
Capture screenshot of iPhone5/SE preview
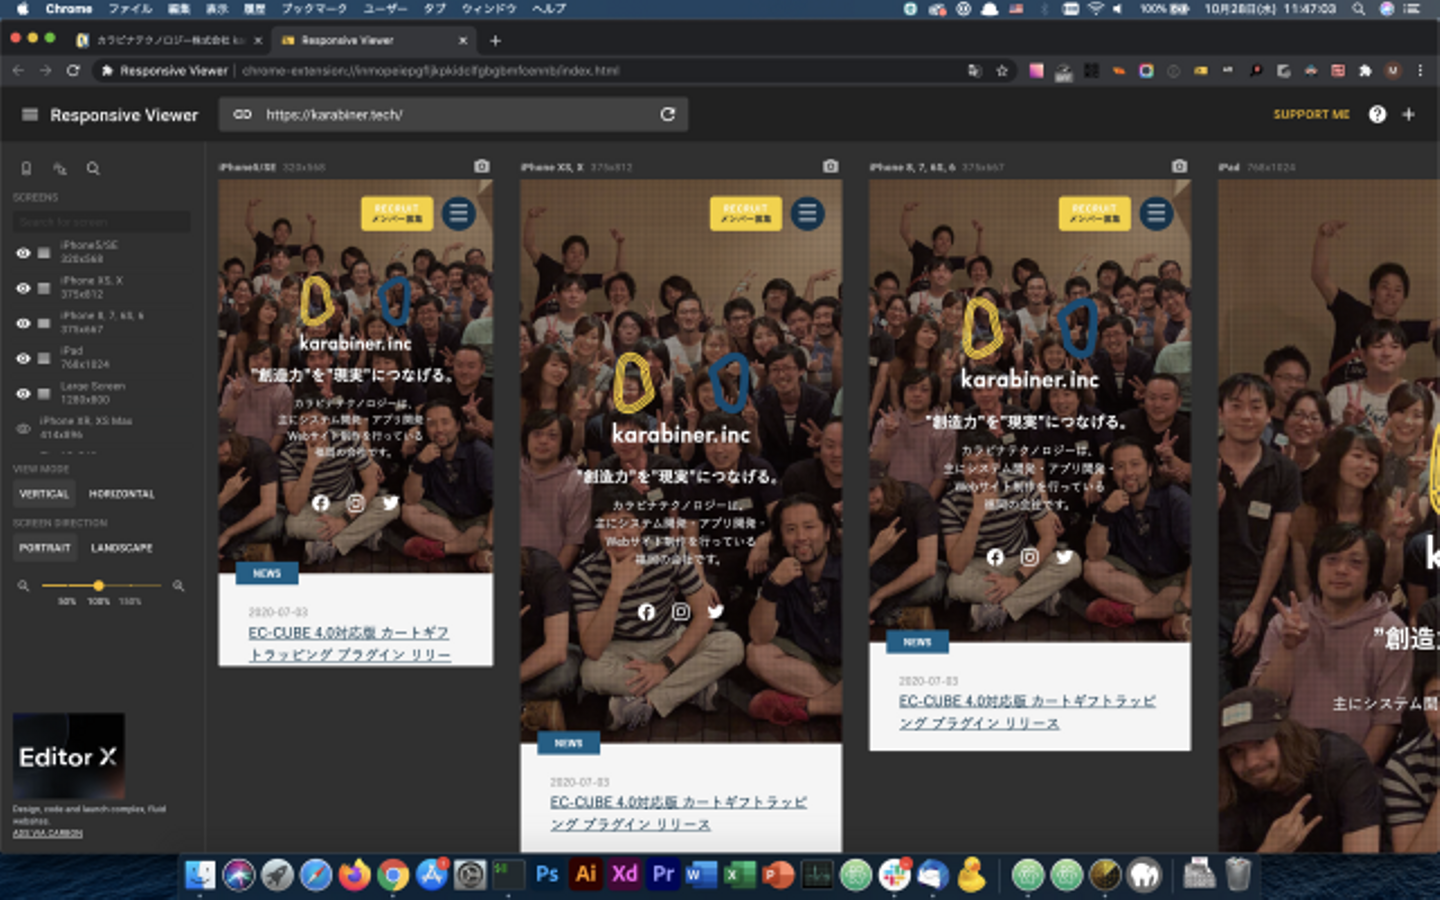[482, 166]
